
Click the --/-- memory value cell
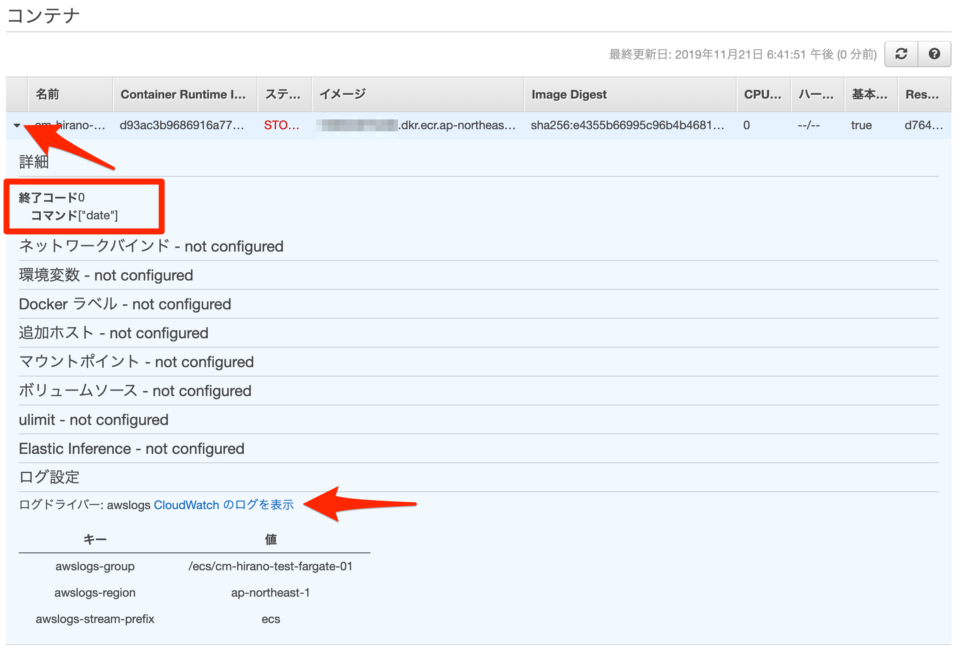[x=809, y=126]
